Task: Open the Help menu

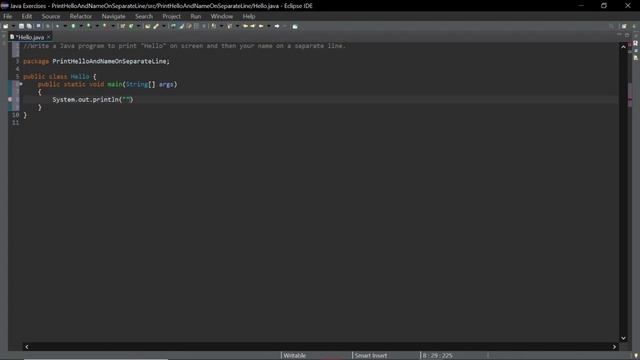Action: tap(249, 16)
